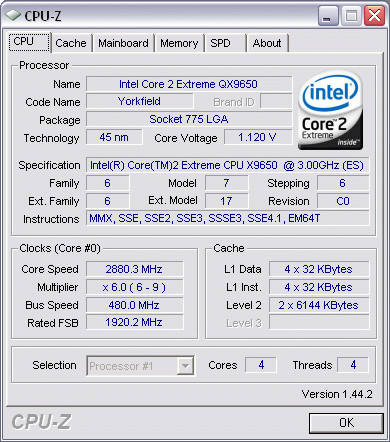Select the CPU tab
This screenshot has height=442, width=390.
[x=29, y=42]
